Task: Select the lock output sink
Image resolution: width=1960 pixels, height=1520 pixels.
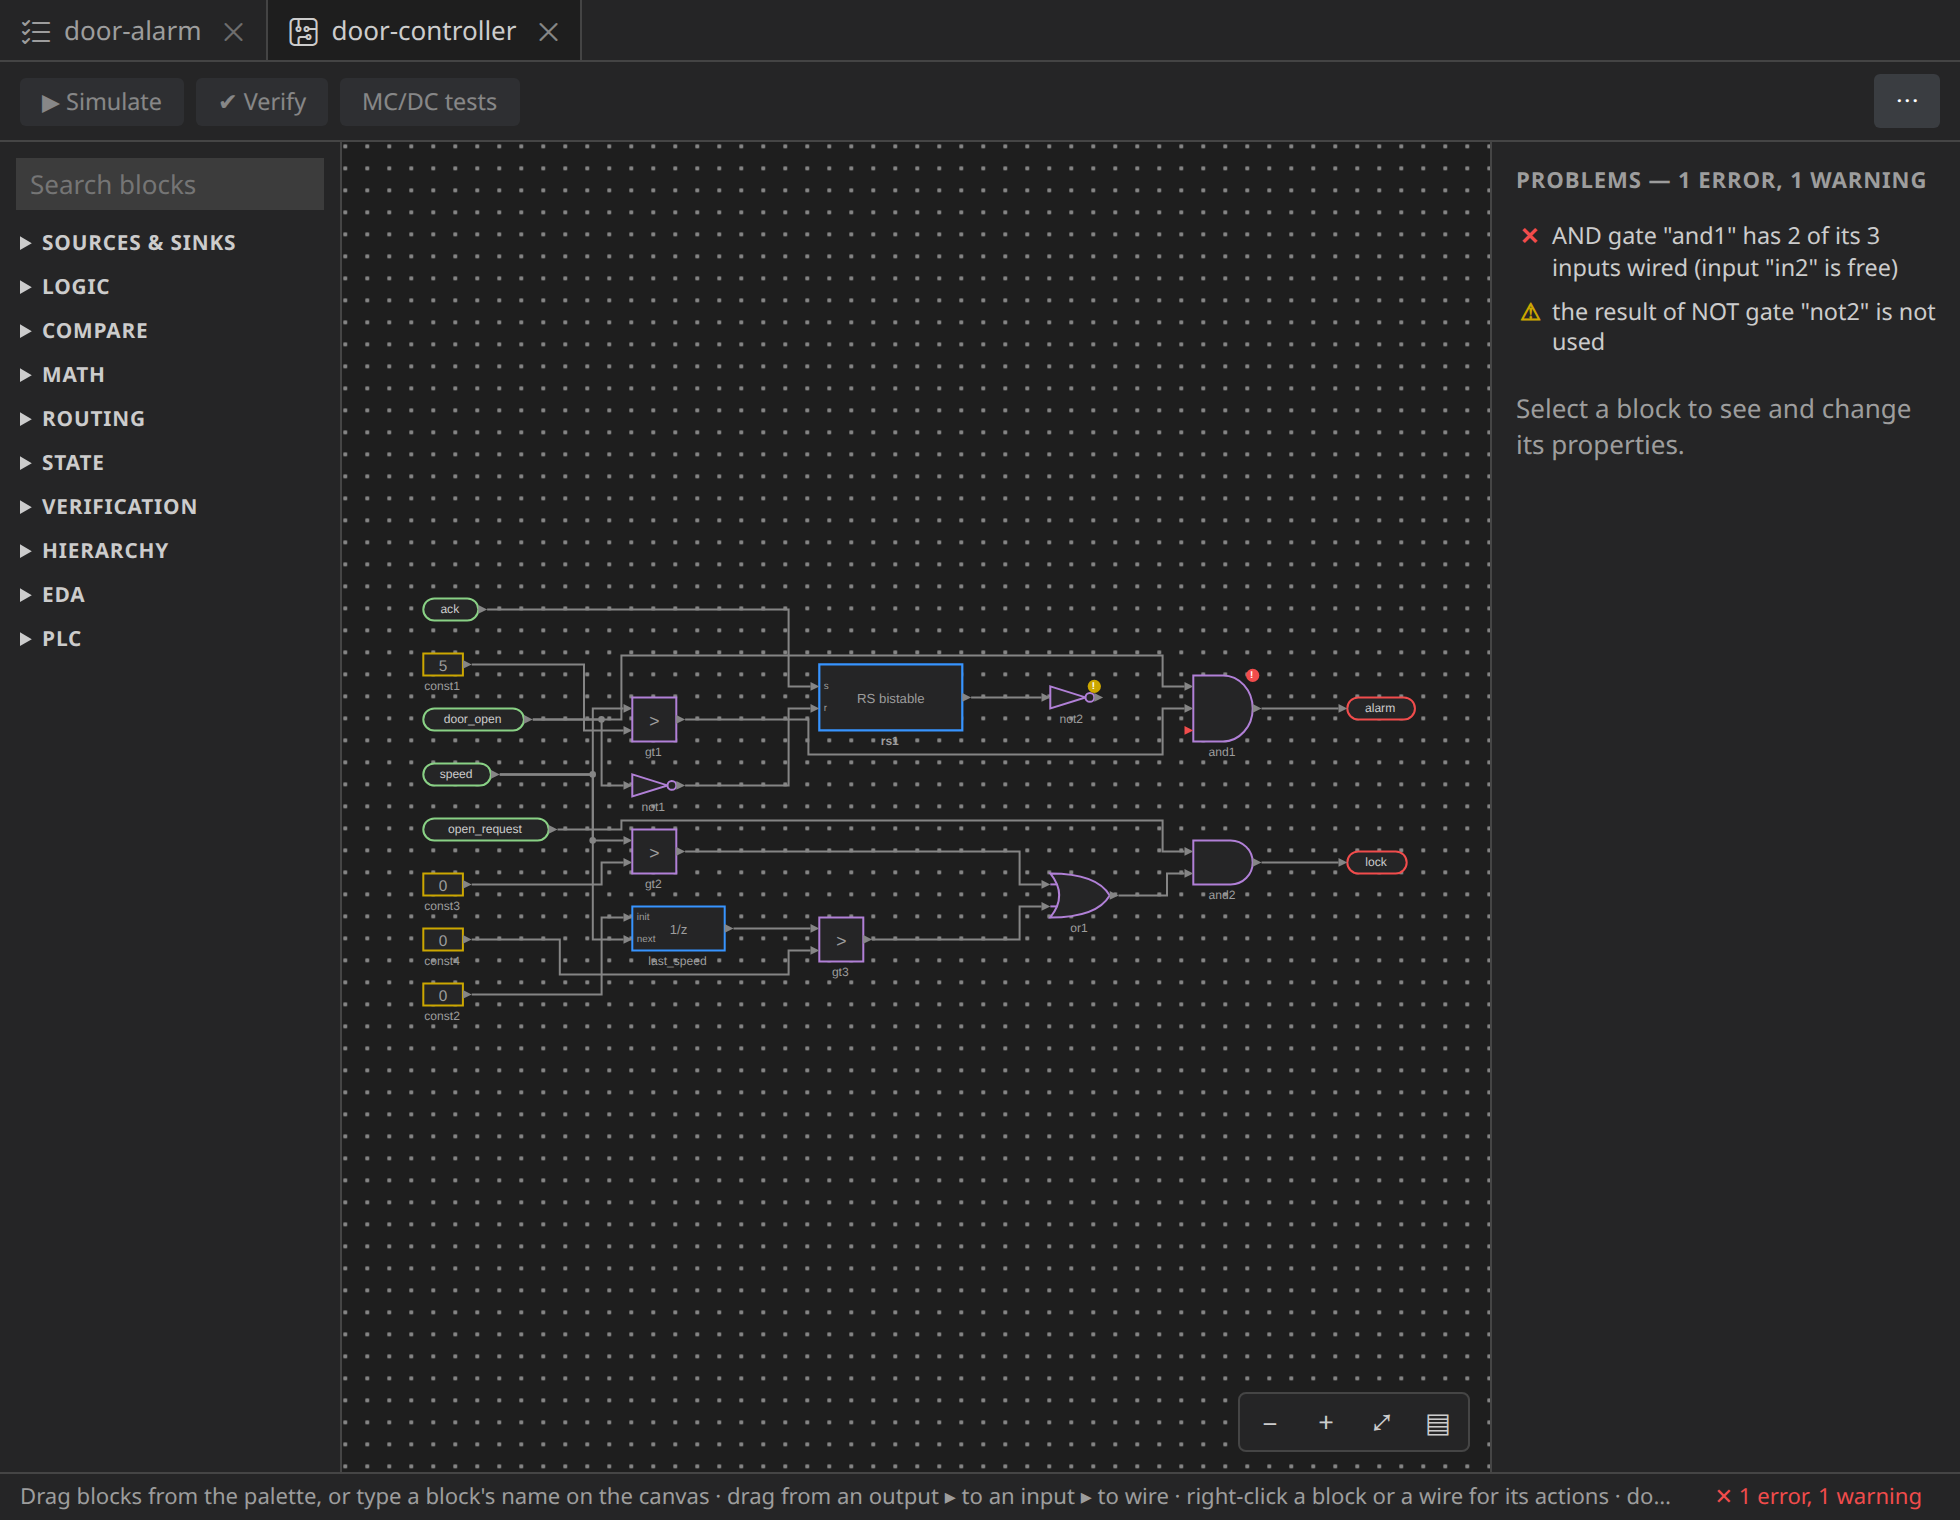Action: coord(1376,862)
